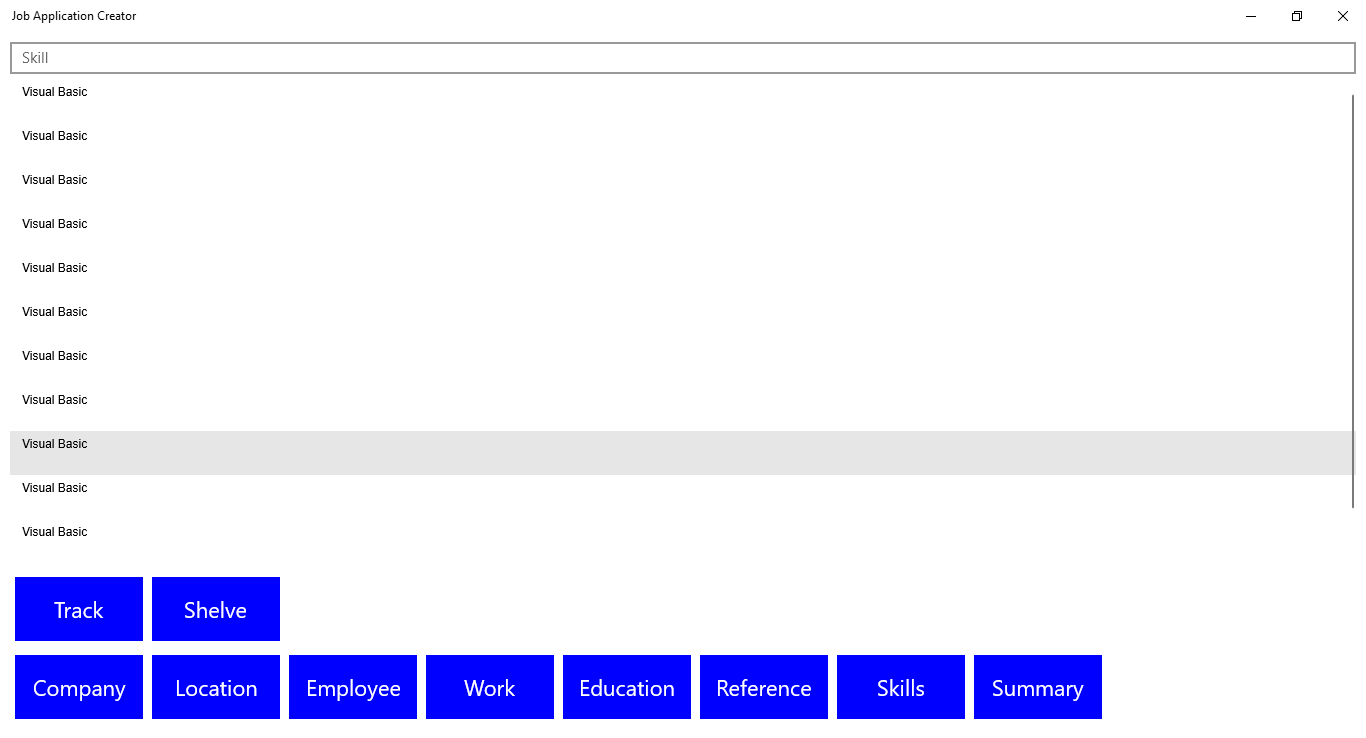Open the Location section
Image resolution: width=1366 pixels, height=738 pixels.
click(216, 687)
